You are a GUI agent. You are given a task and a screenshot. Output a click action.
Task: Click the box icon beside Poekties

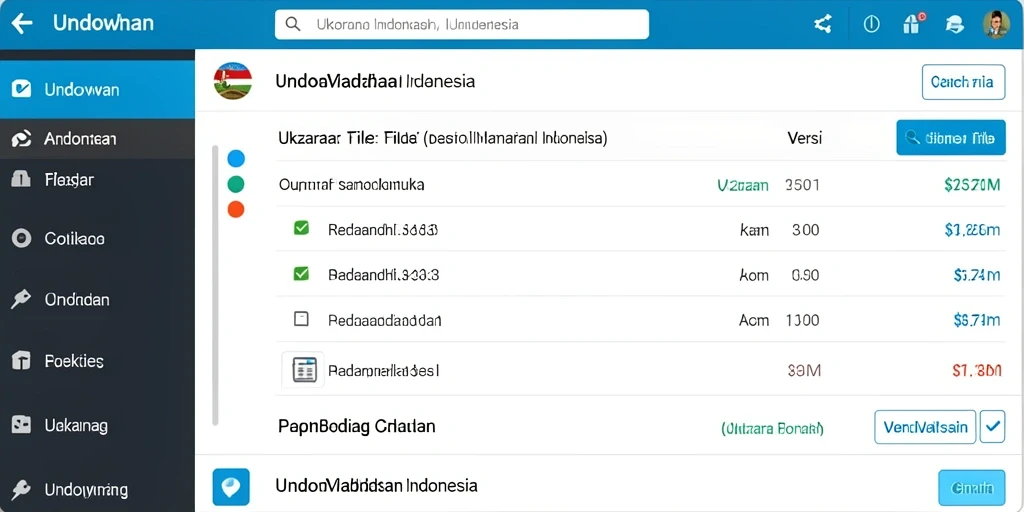tap(22, 360)
